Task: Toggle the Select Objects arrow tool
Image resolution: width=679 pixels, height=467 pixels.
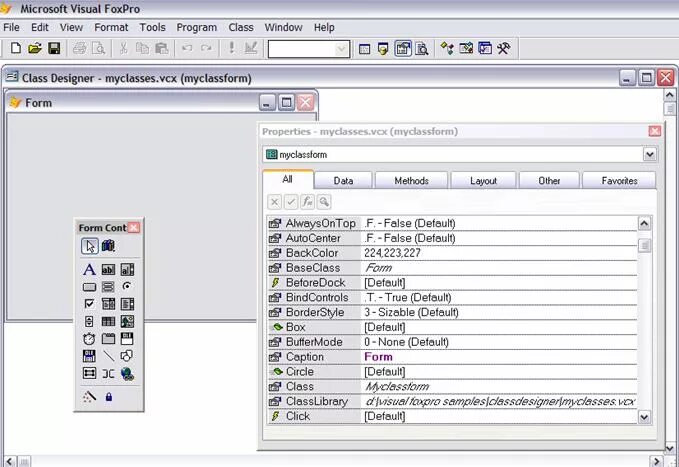Action: (x=90, y=246)
